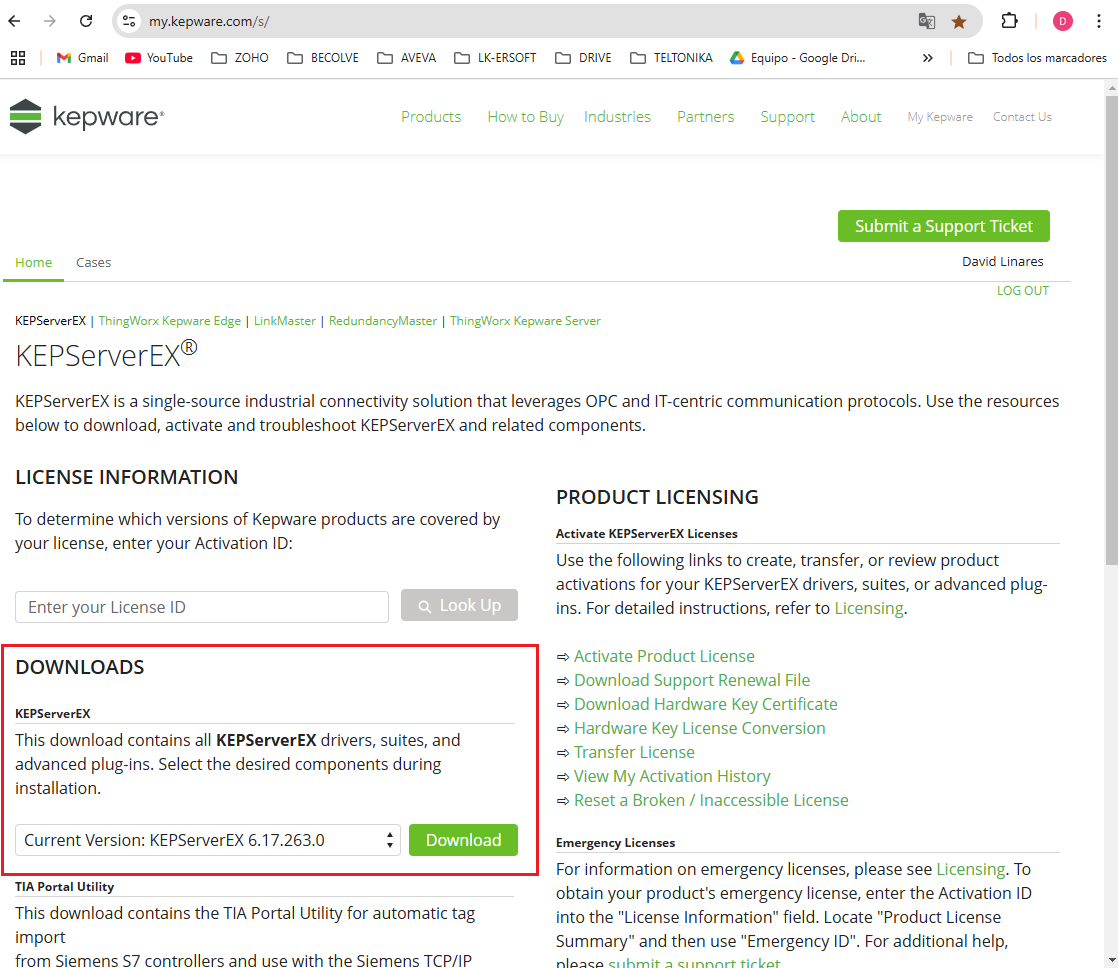Open the Support menu
This screenshot has height=968, width=1118.
787,117
